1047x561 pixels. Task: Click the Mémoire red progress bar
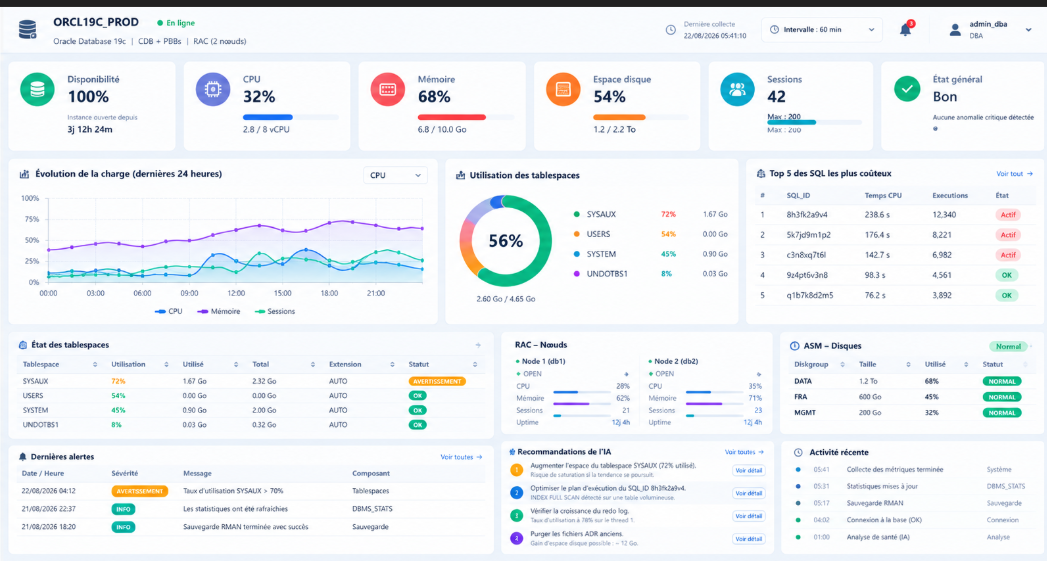click(x=466, y=118)
